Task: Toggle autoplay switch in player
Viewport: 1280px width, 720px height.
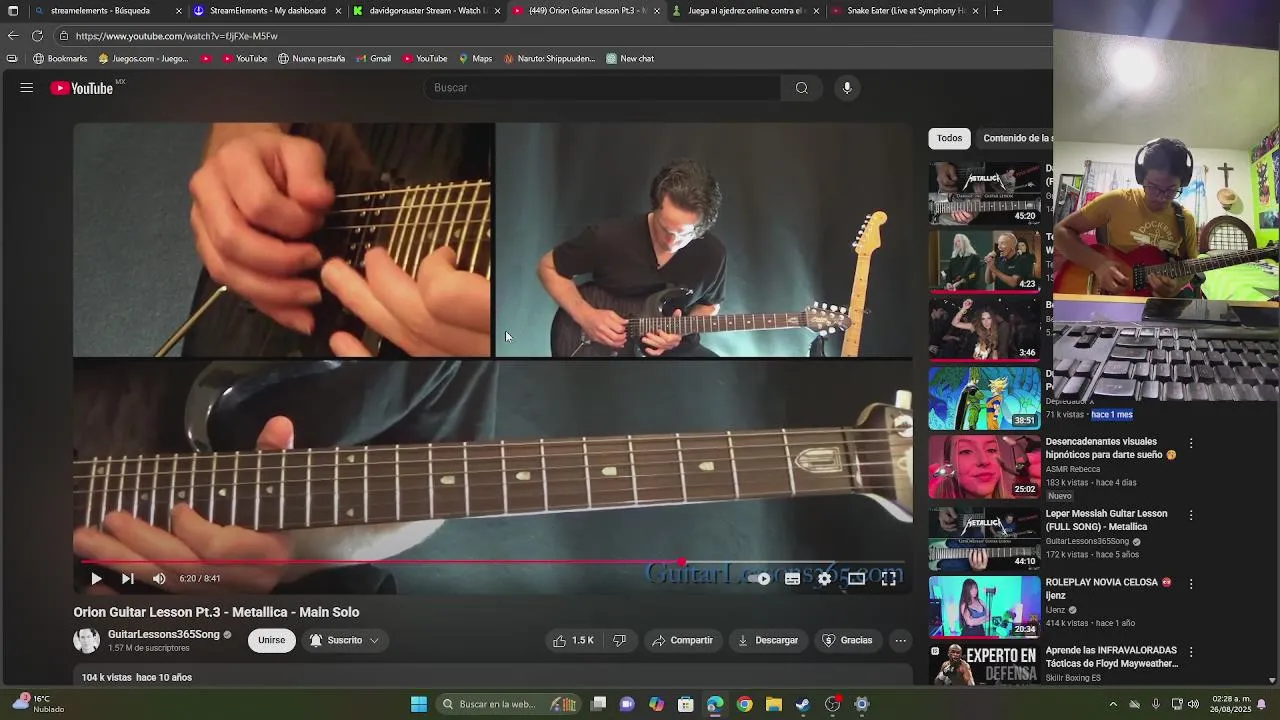Action: tap(761, 578)
